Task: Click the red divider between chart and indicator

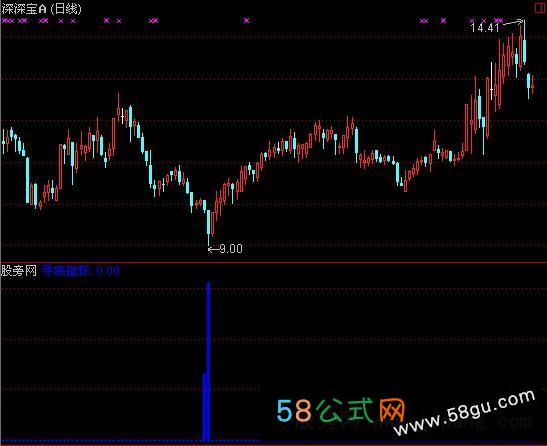Action: [x=274, y=262]
